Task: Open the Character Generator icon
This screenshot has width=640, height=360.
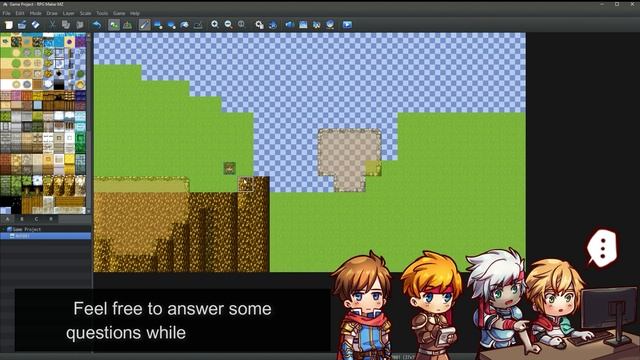Action: click(x=316, y=25)
